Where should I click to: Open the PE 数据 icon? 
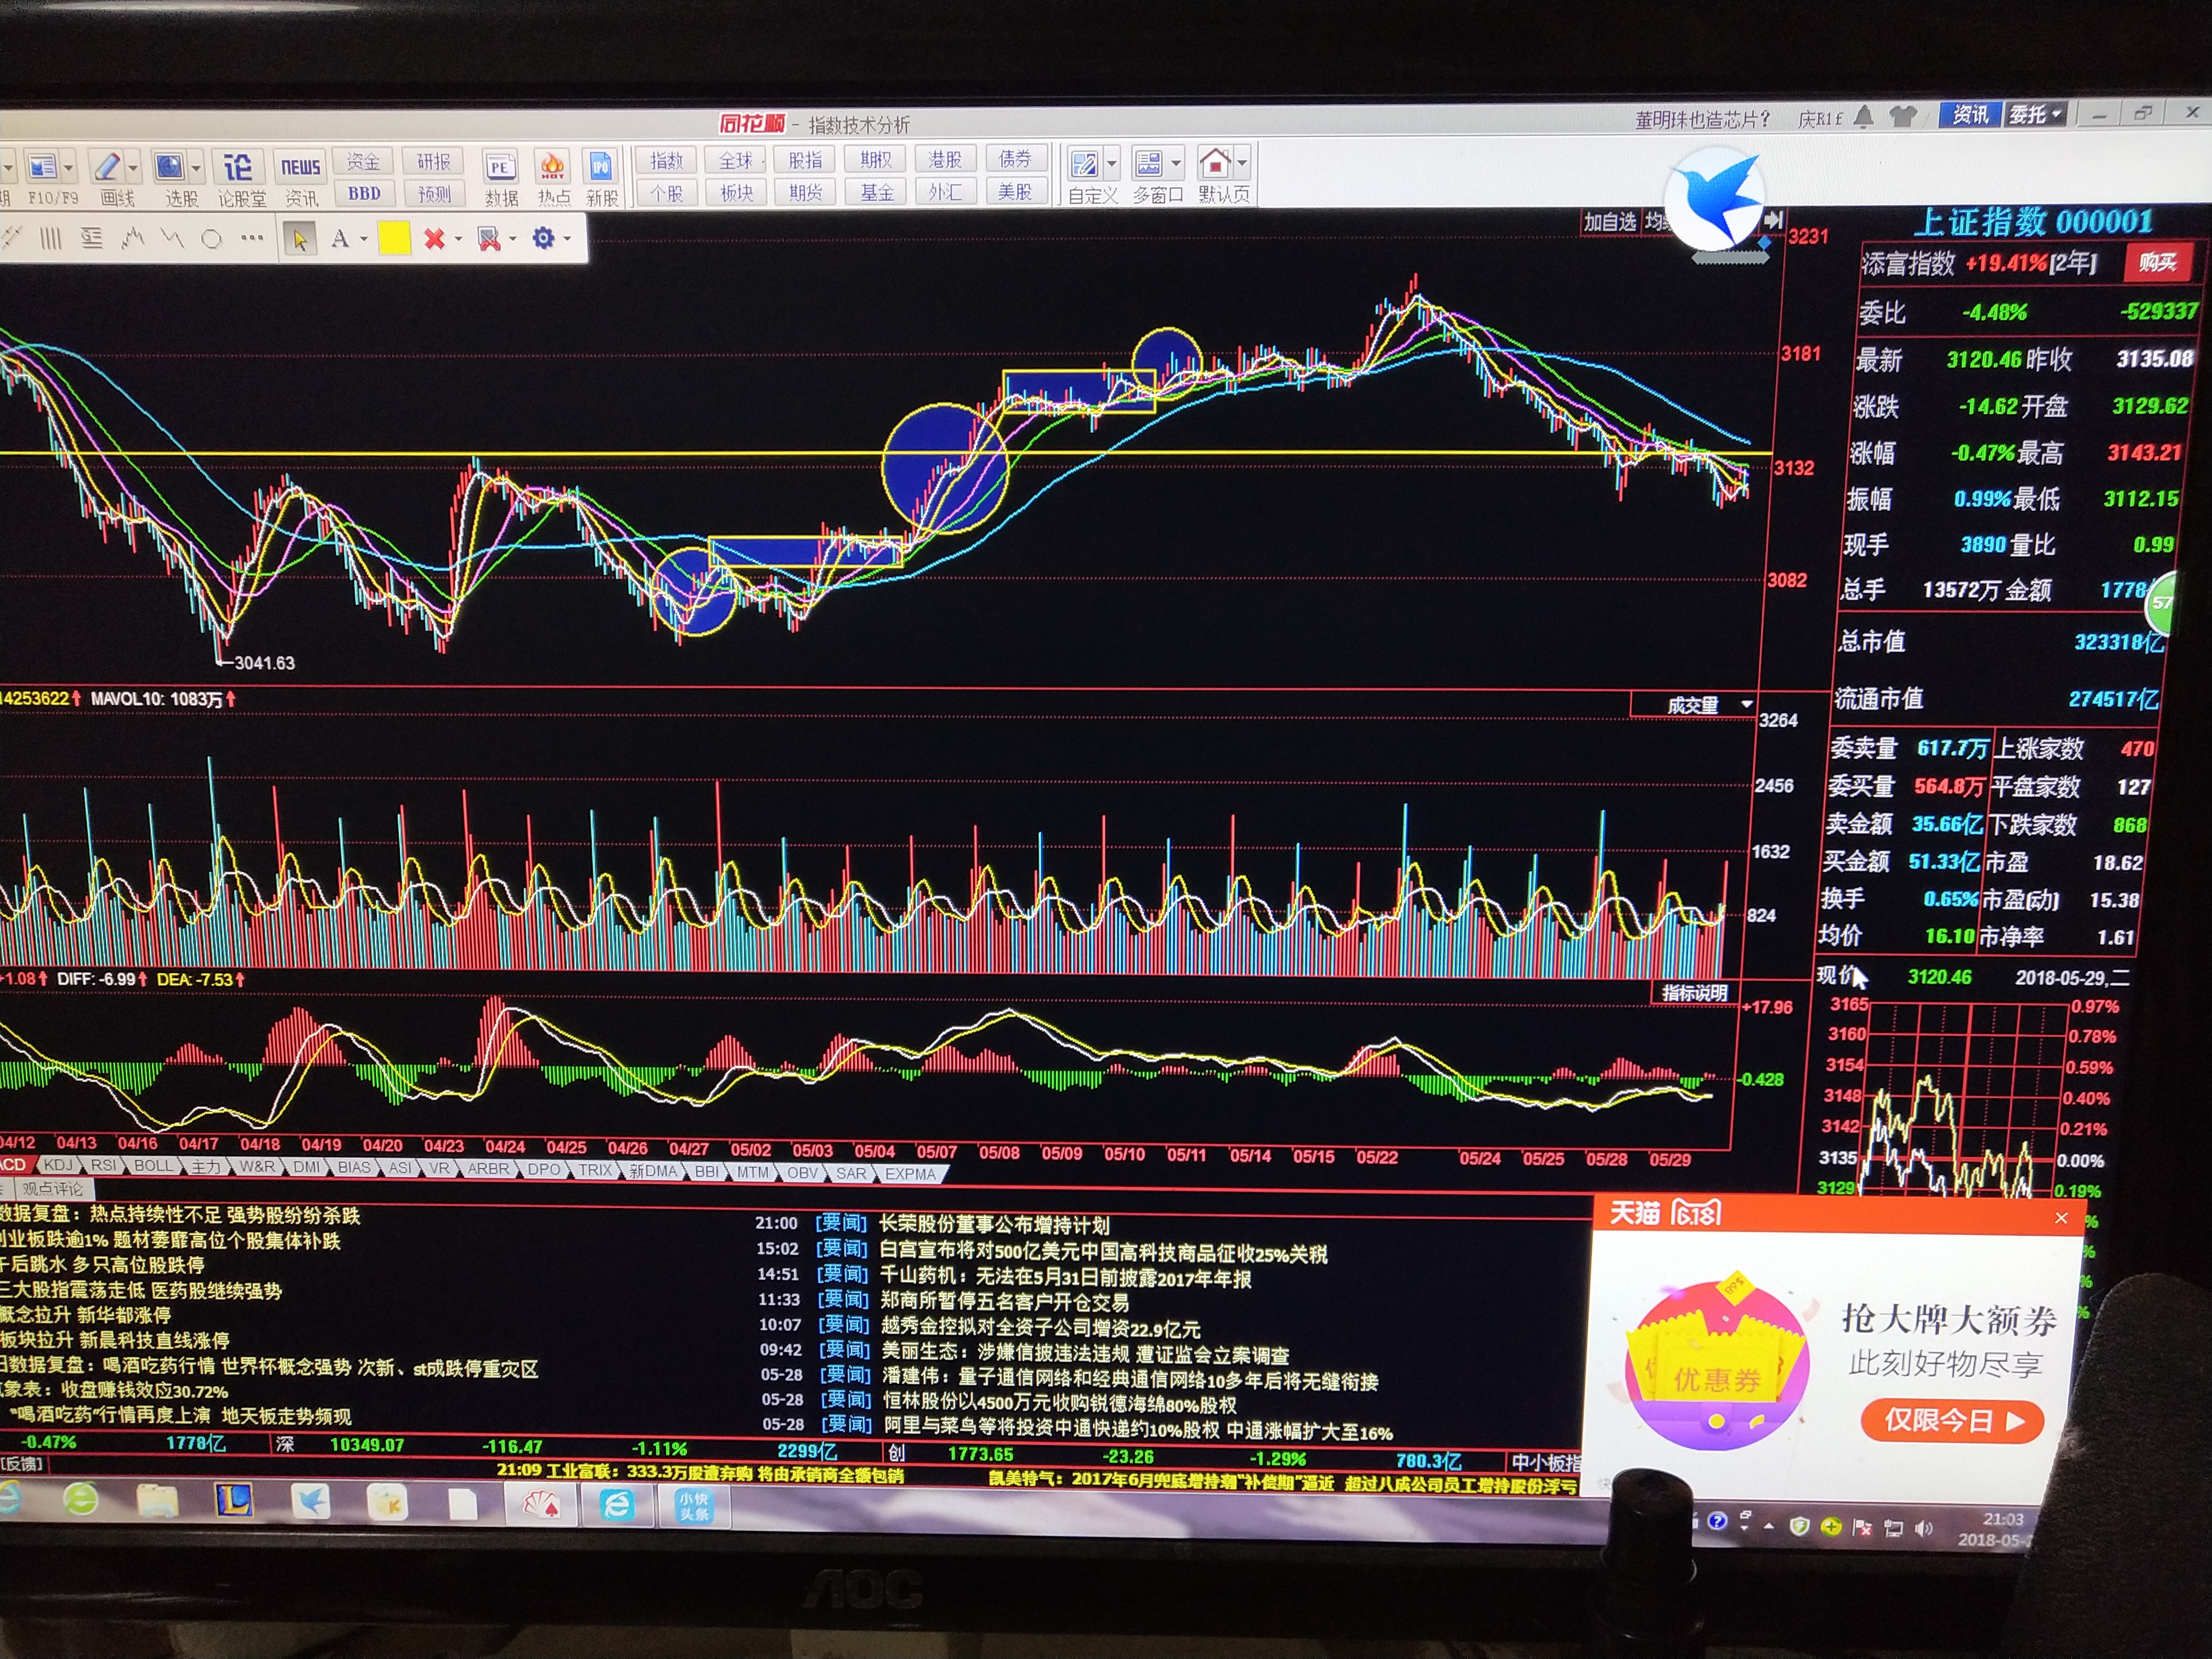pyautogui.click(x=500, y=168)
